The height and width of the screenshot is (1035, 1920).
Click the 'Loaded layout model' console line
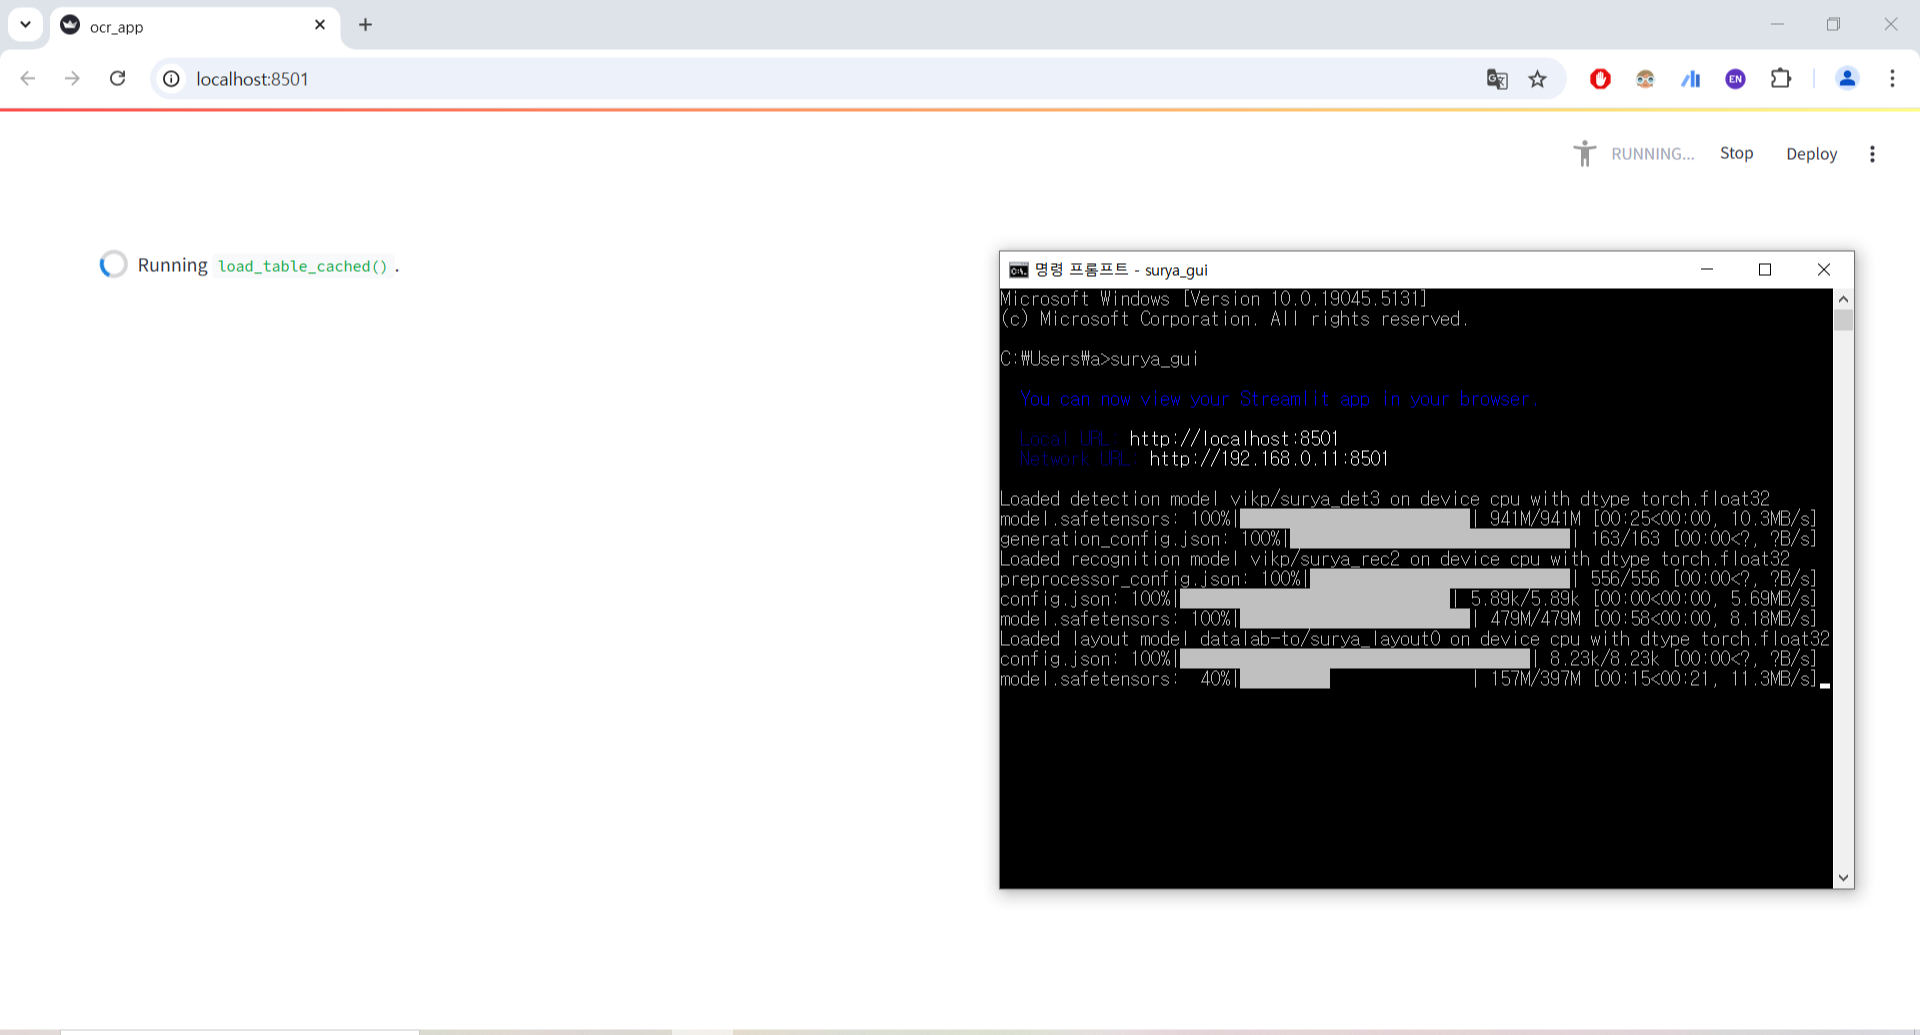tap(1415, 639)
